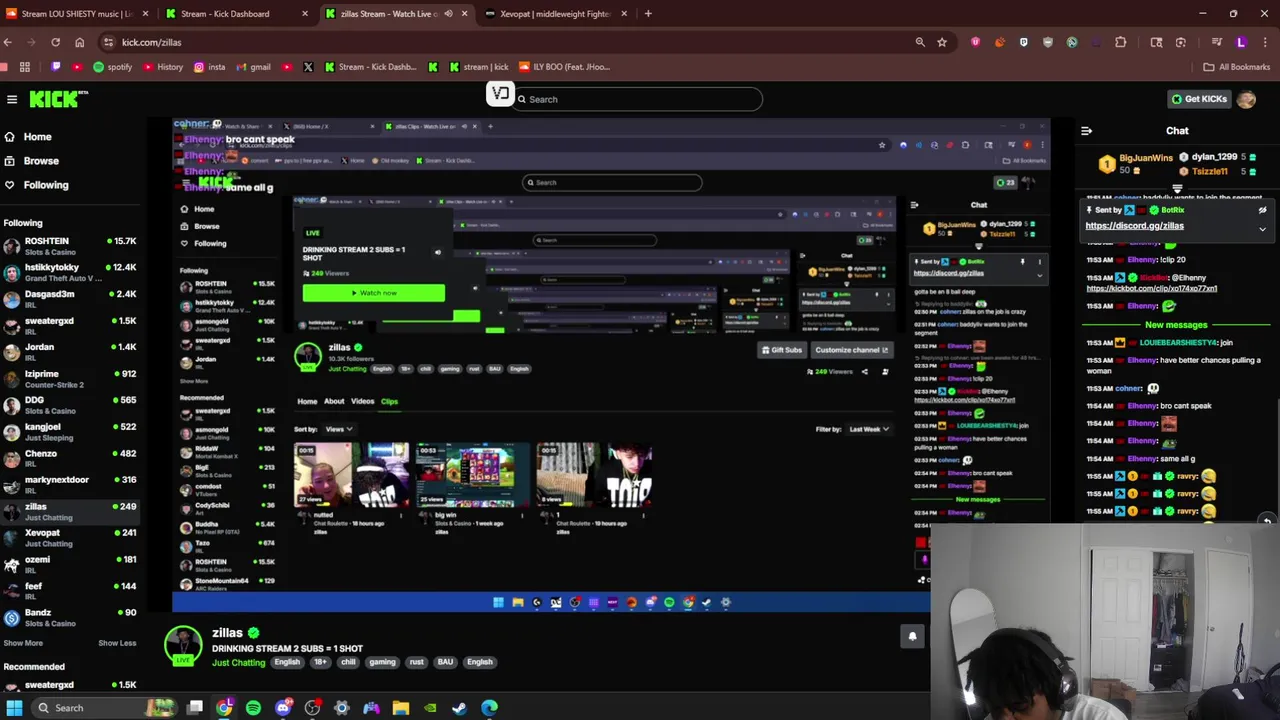The height and width of the screenshot is (720, 1280).
Task: Click the Get KICKs button
Action: (x=1199, y=99)
